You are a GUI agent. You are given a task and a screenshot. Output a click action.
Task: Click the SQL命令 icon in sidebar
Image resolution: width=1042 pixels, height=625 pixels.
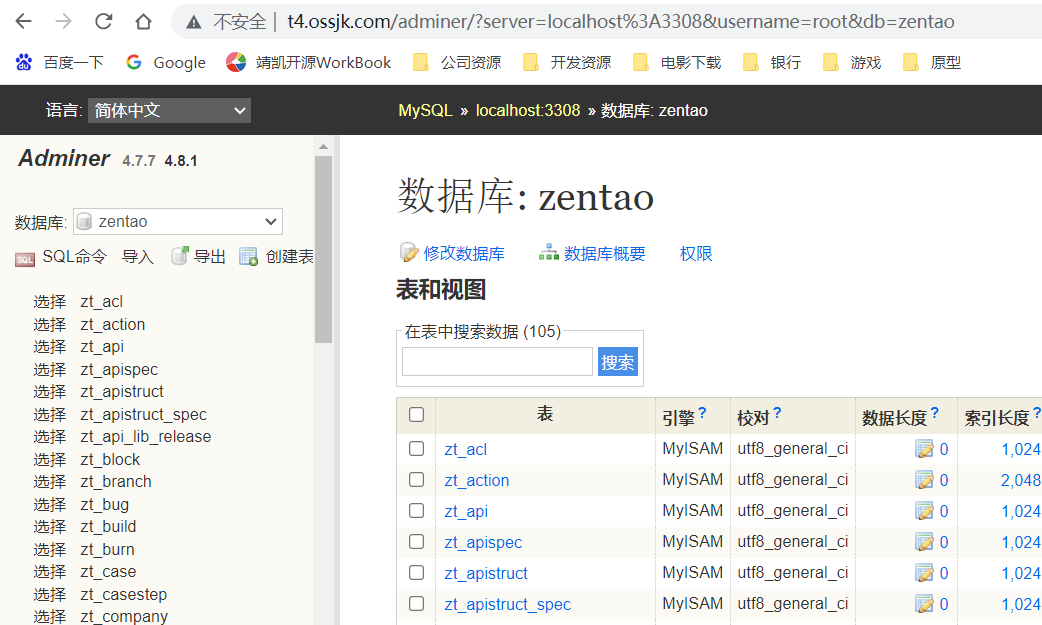coord(25,258)
